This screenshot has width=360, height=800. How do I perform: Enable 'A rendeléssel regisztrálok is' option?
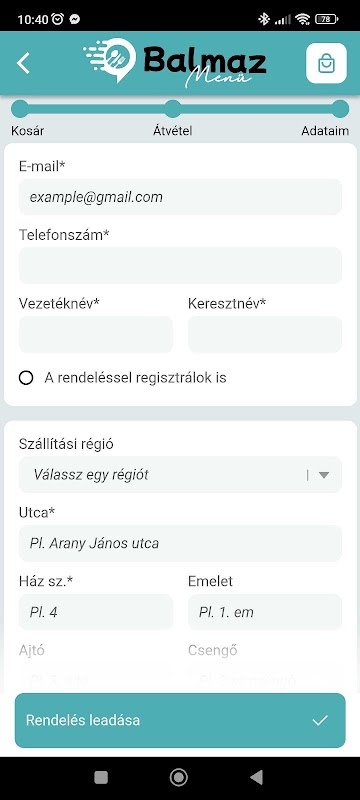[x=26, y=378]
